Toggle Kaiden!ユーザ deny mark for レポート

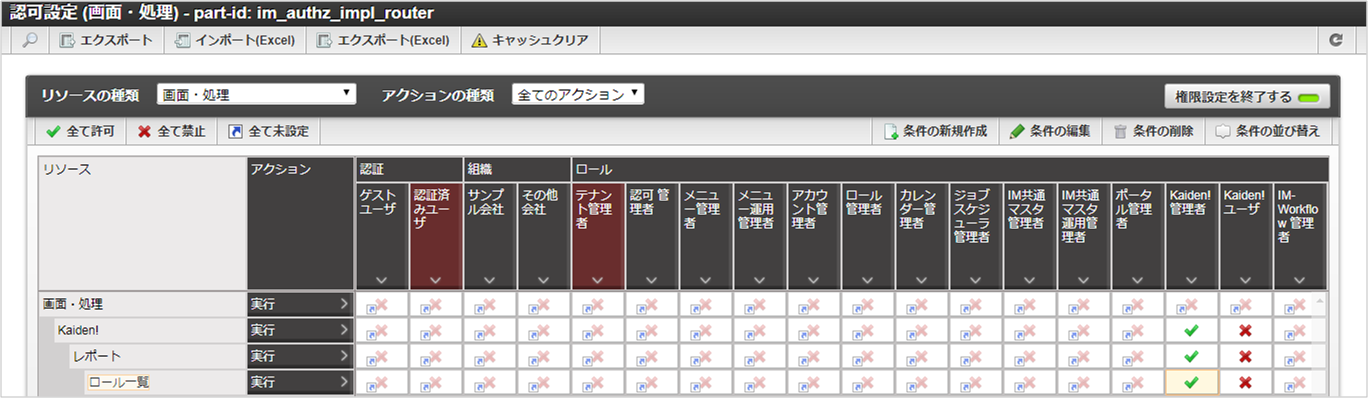[x=1245, y=356]
